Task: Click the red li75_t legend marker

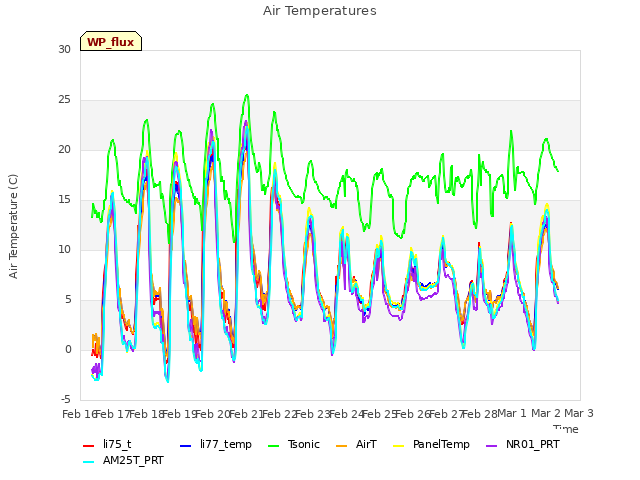Action: click(x=89, y=446)
